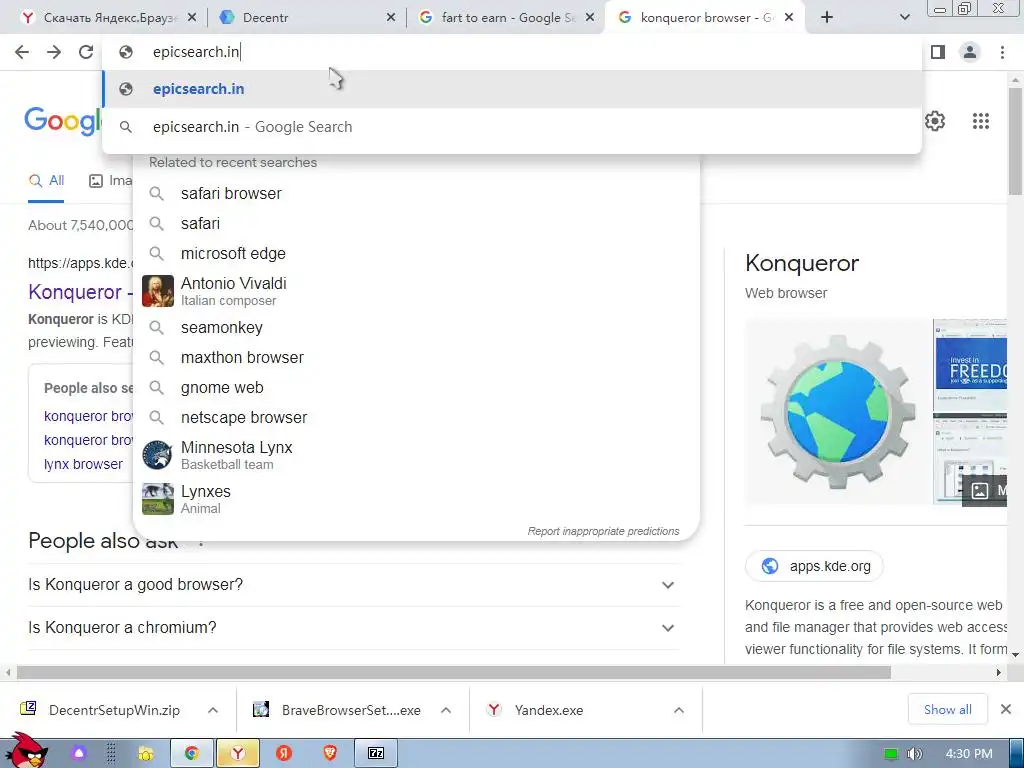This screenshot has height=768, width=1024.
Task: Close the fart to earn tab
Action: [x=590, y=18]
